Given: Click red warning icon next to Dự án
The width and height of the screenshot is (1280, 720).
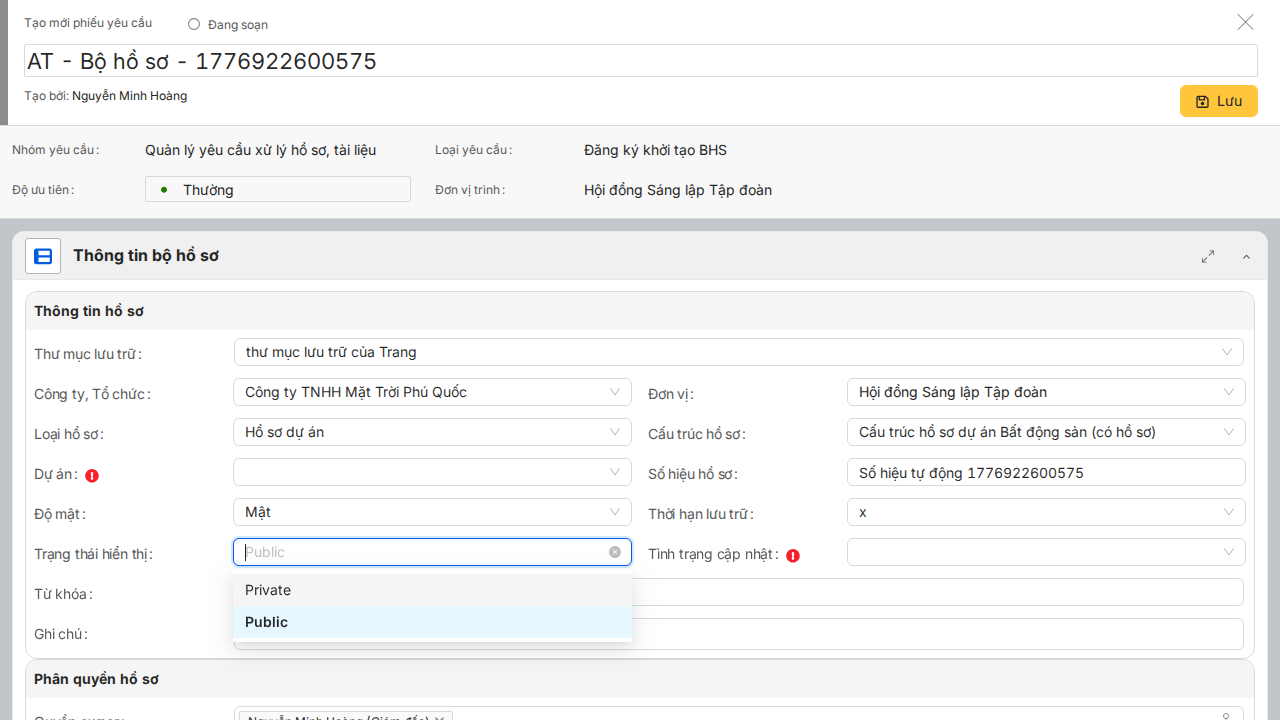Looking at the screenshot, I should coord(92,476).
